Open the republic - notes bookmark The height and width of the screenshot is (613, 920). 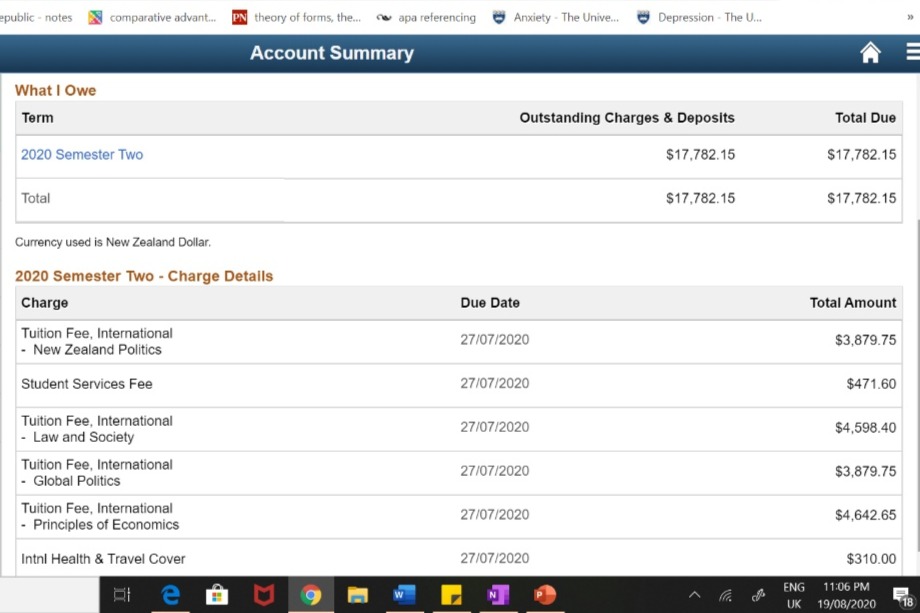[36, 18]
